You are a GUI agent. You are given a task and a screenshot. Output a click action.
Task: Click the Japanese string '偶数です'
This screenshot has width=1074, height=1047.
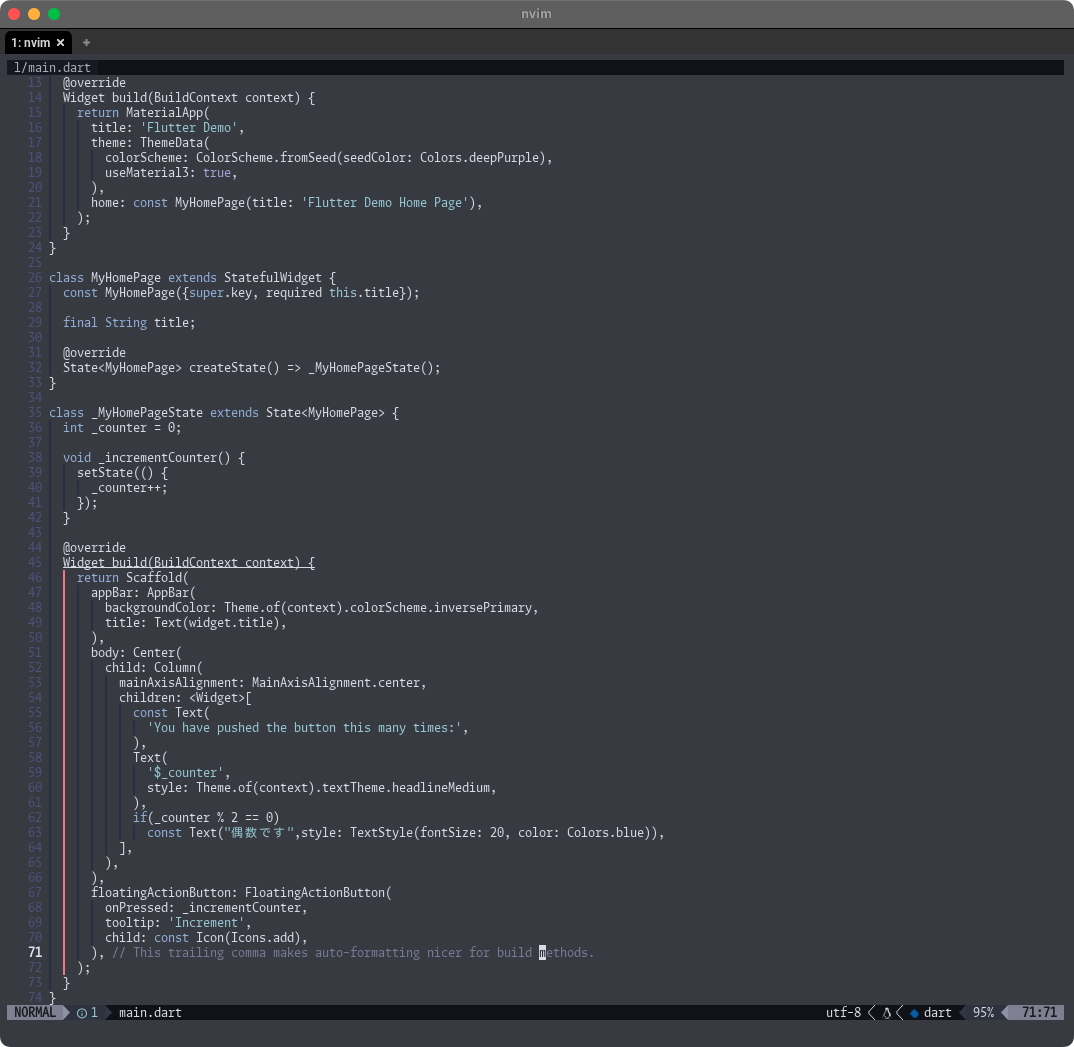pyautogui.click(x=260, y=833)
